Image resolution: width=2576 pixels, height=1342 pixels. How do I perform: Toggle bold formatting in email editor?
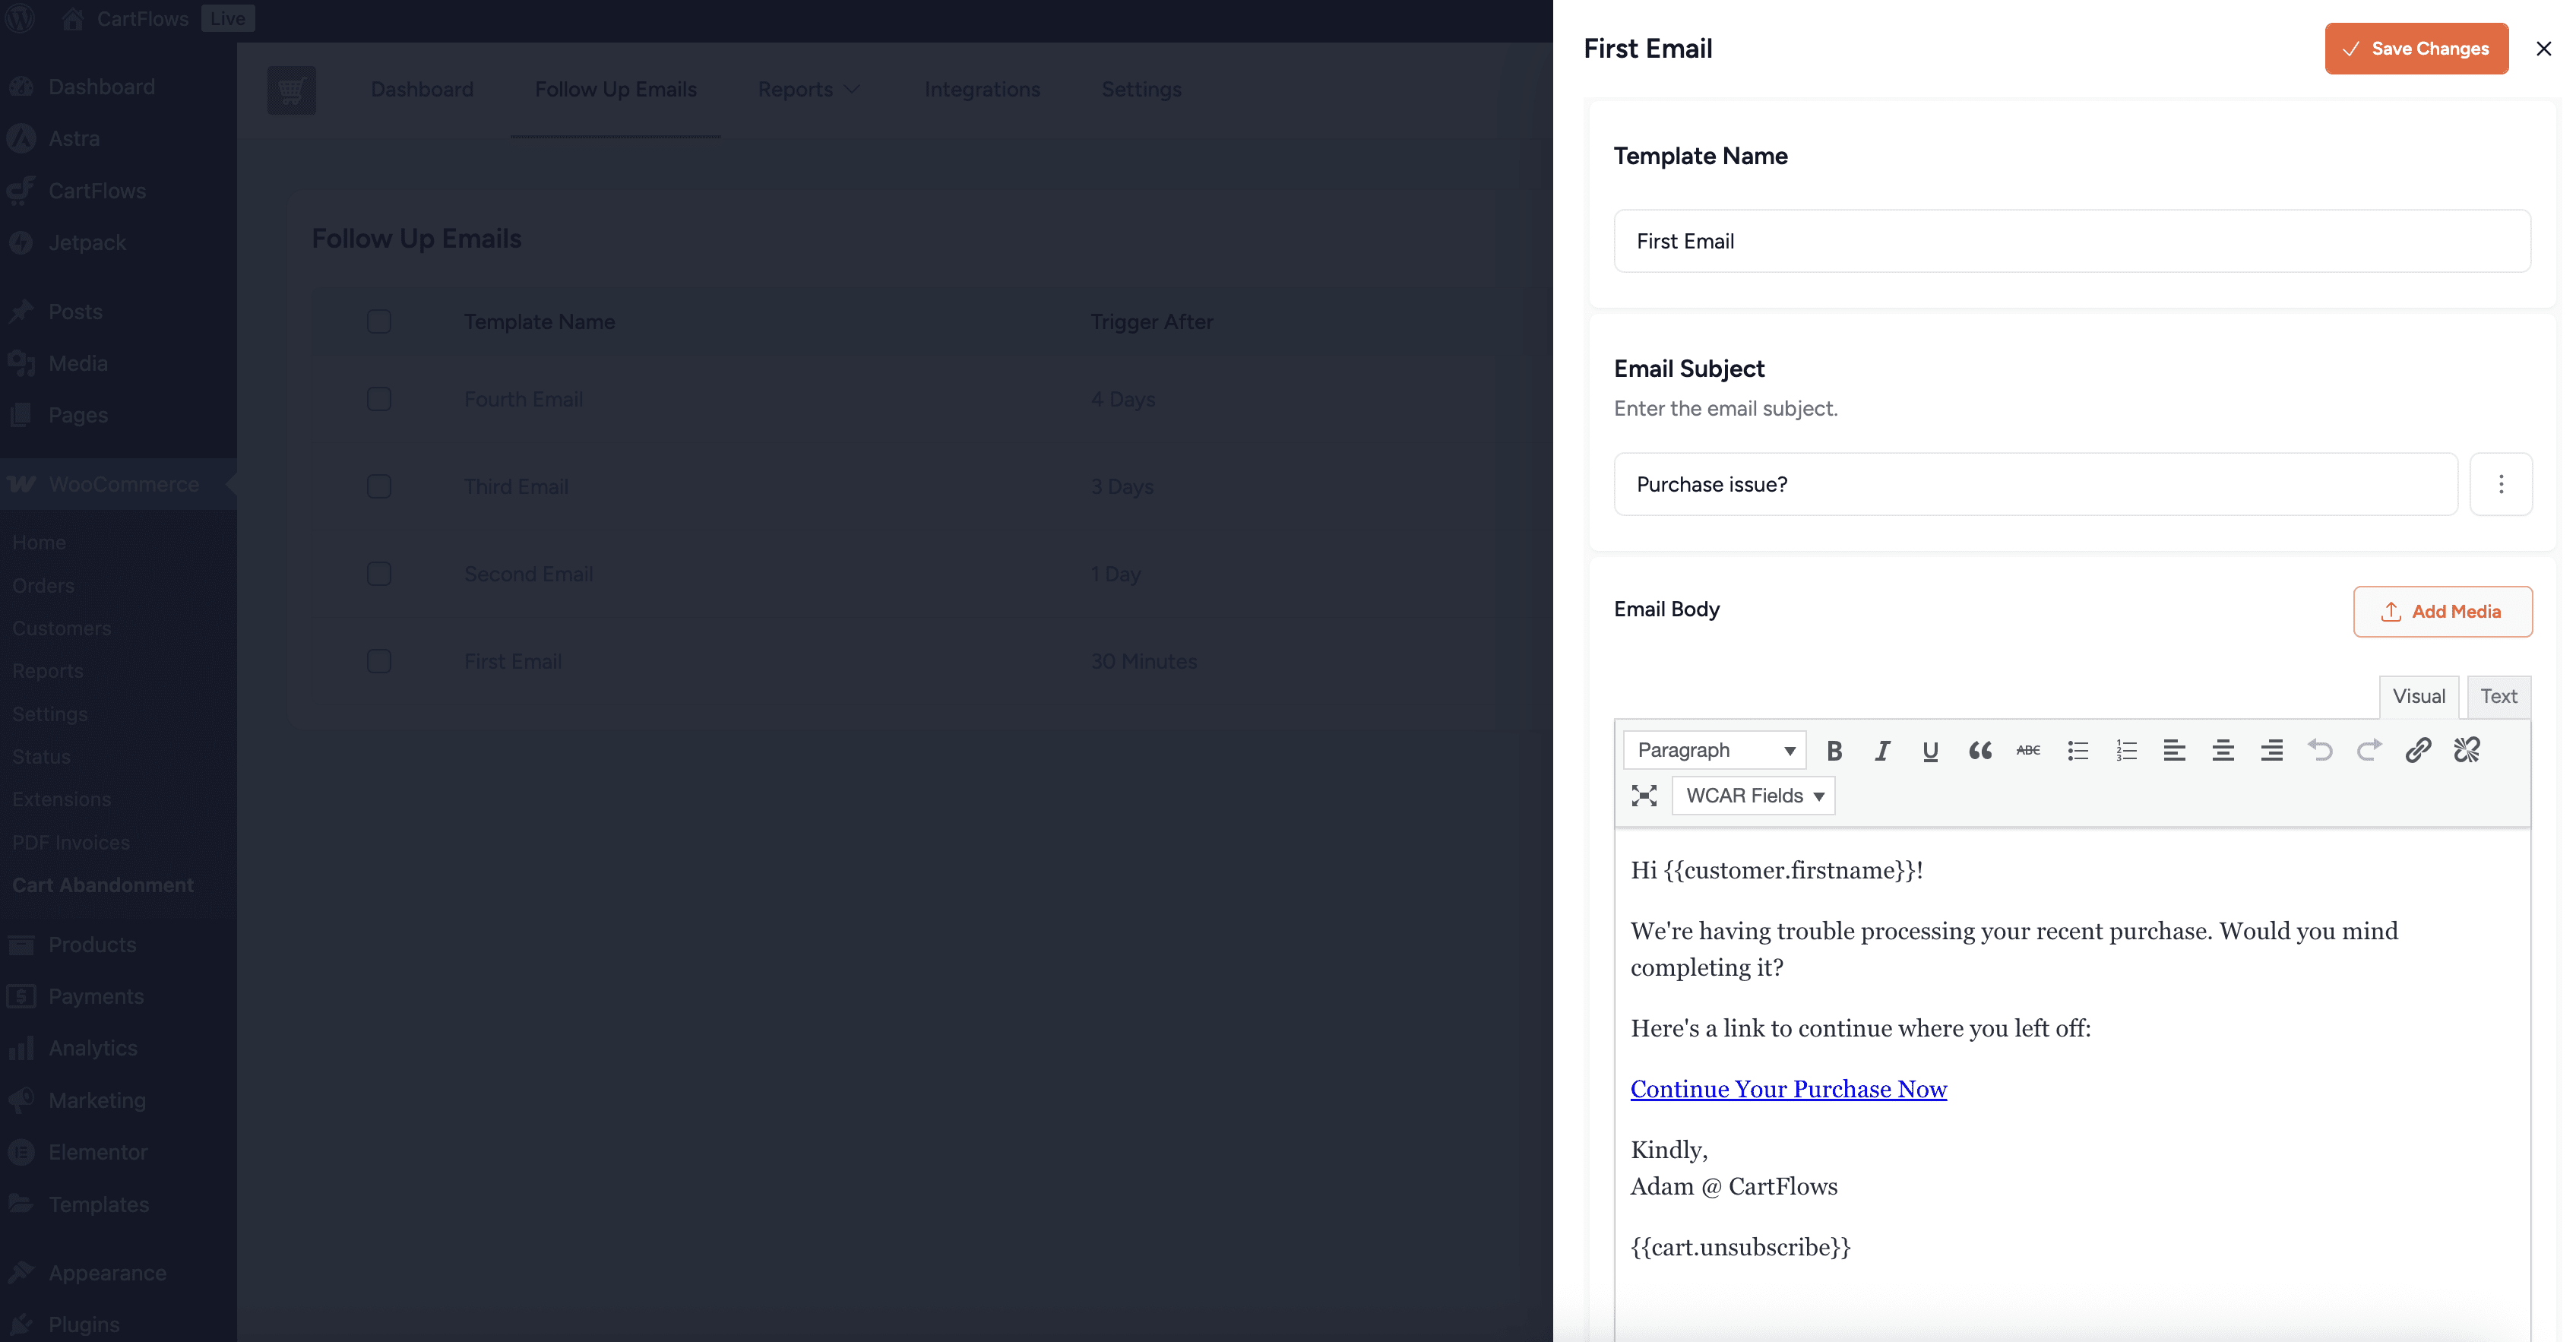coord(1834,750)
